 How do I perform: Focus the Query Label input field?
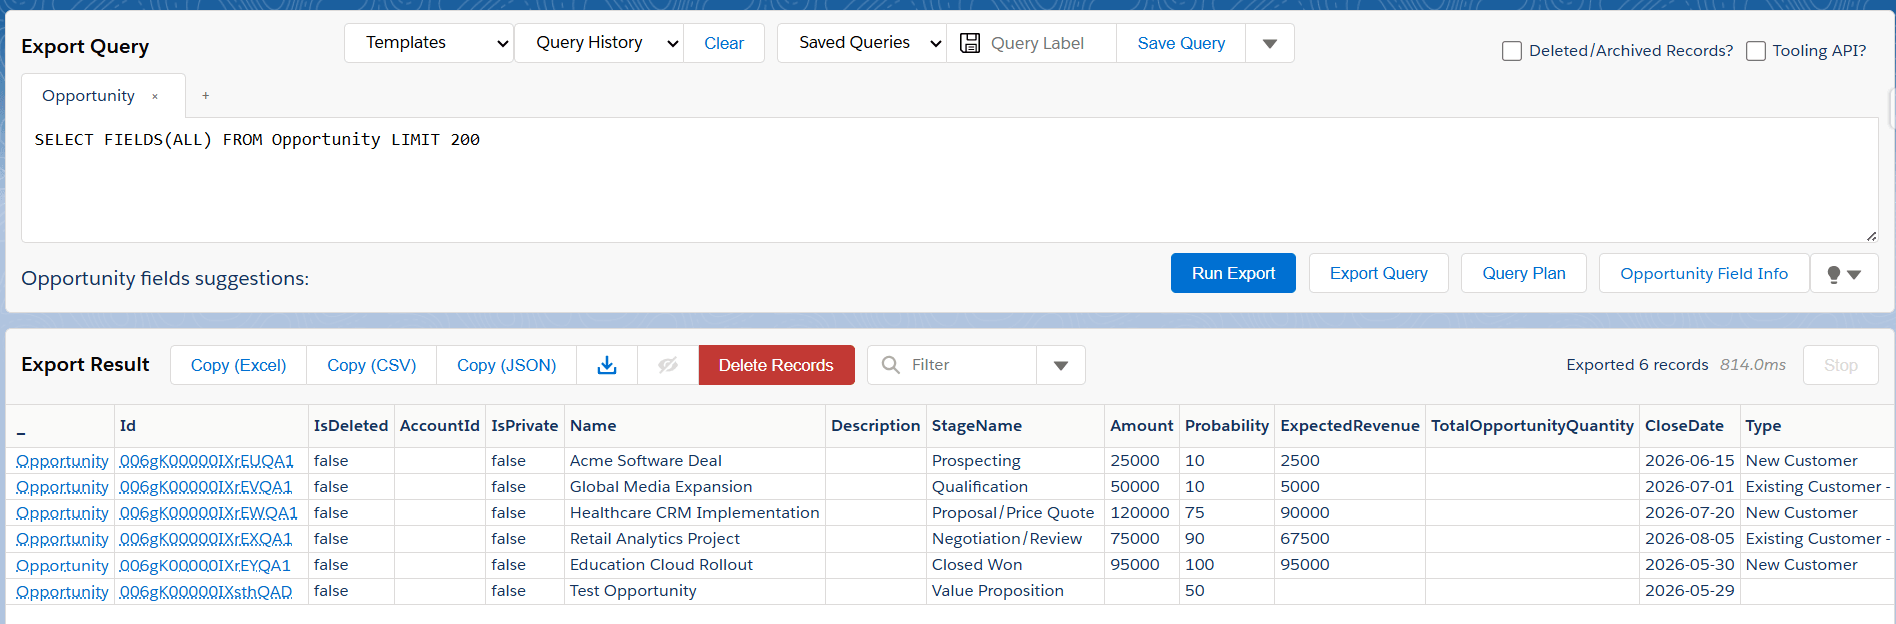coord(1048,43)
